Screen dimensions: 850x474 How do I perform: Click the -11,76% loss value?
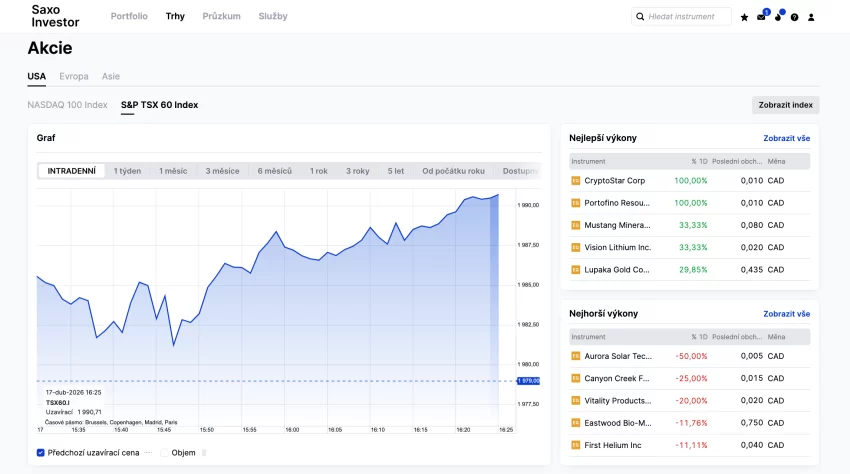[692, 423]
